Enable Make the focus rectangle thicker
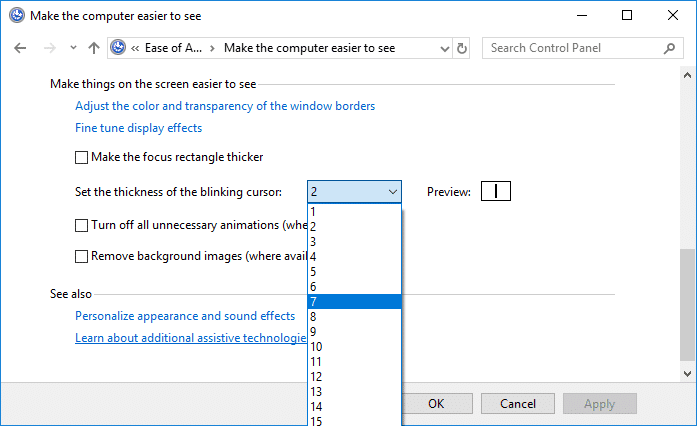Viewport: 697px width, 426px height. tap(82, 158)
